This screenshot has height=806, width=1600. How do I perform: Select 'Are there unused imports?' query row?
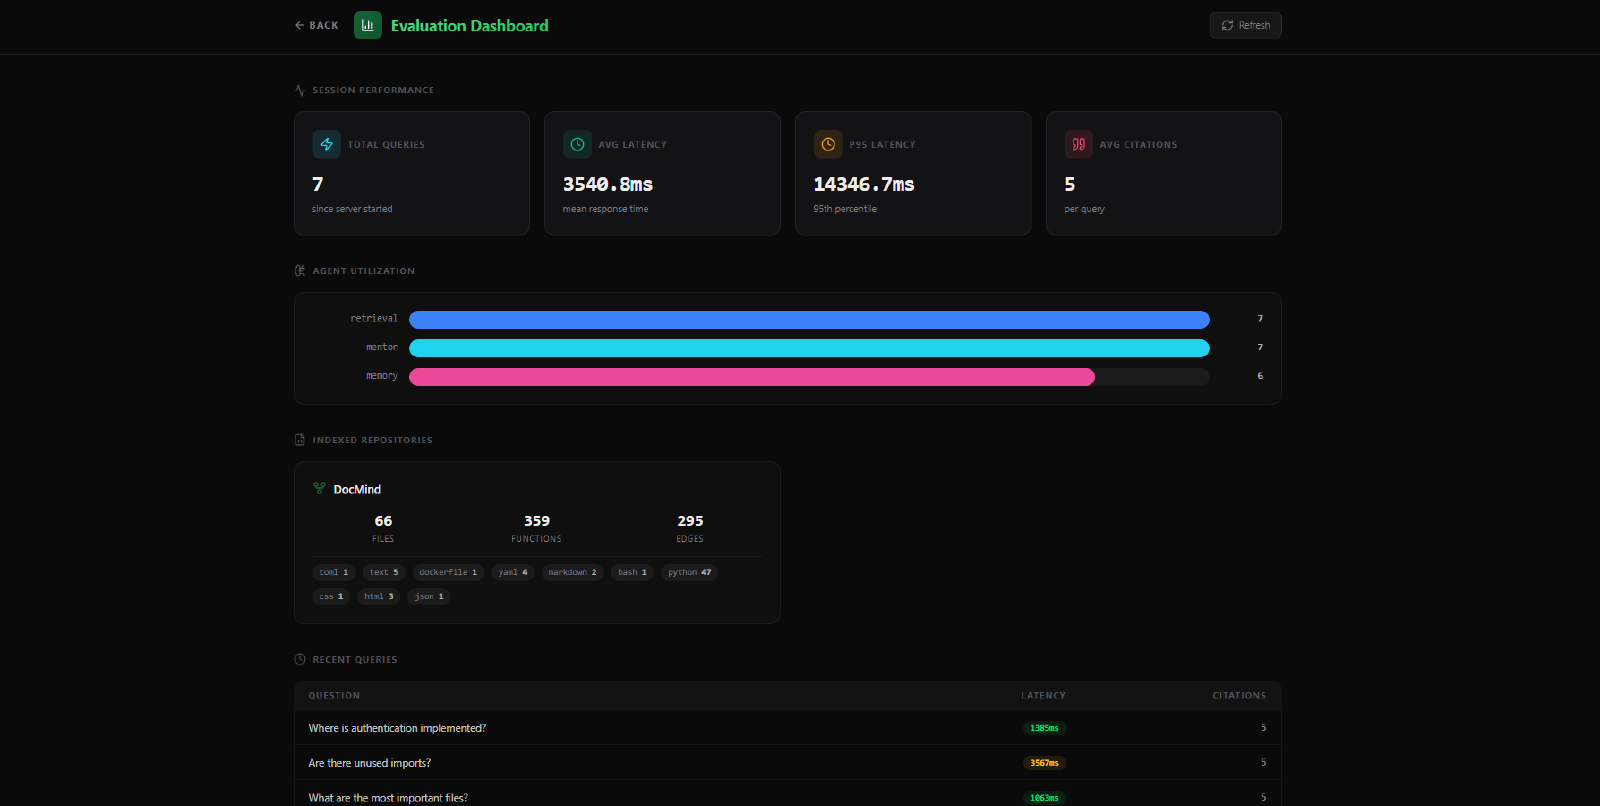pyautogui.click(x=788, y=763)
